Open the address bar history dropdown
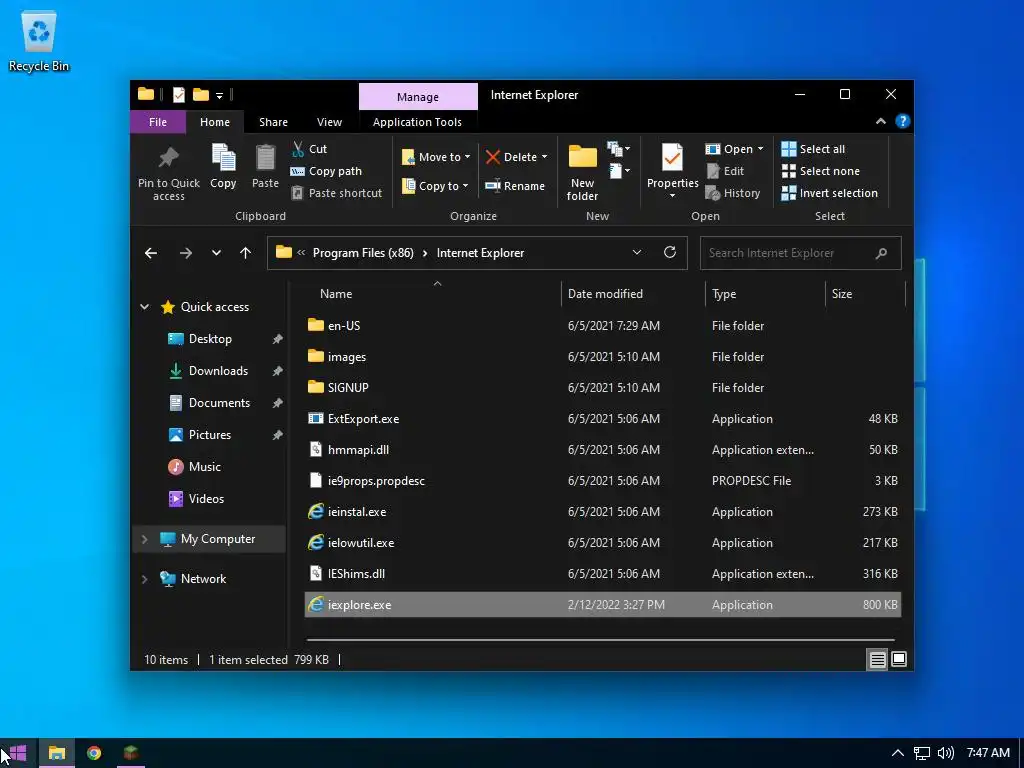The width and height of the screenshot is (1024, 768). pos(637,252)
